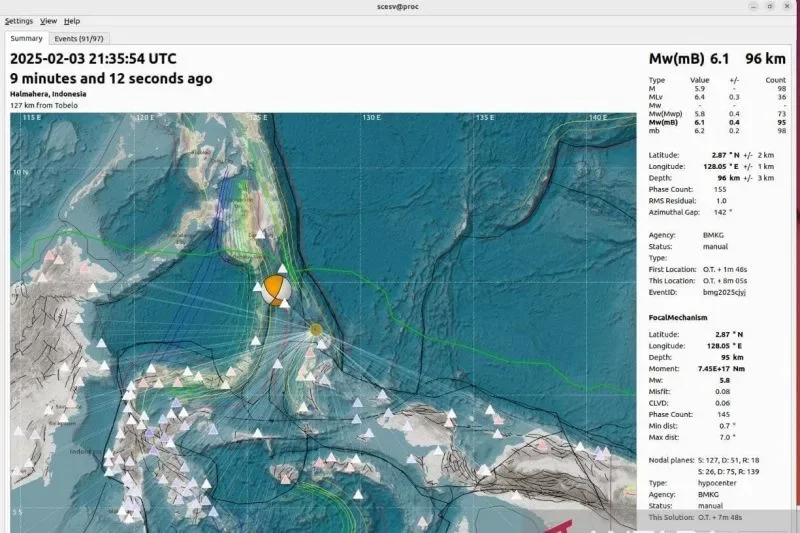Open the Help menu
Image resolution: width=800 pixels, height=533 pixels.
[72, 21]
